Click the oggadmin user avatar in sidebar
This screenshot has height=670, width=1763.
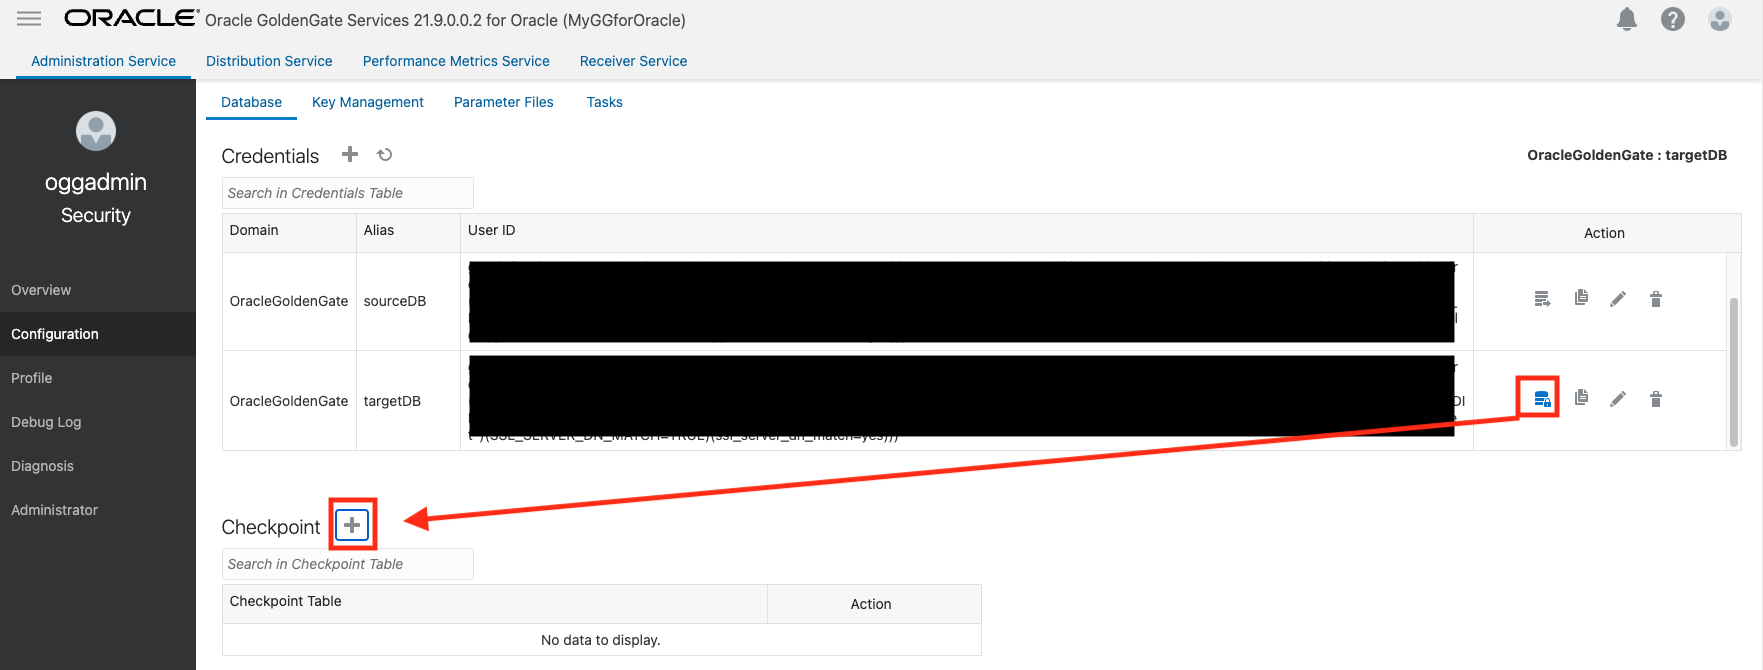tap(96, 131)
